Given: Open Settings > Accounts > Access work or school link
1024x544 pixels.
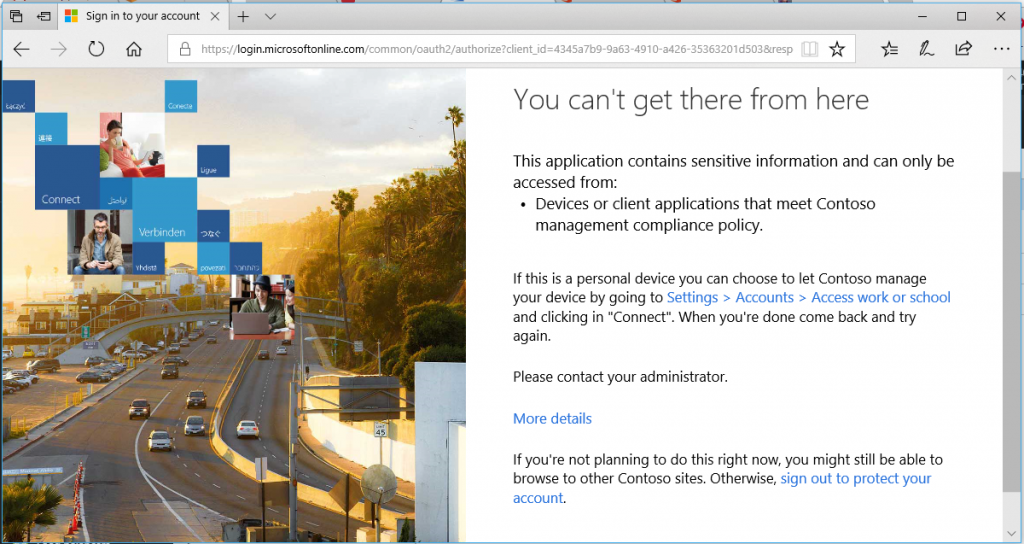Looking at the screenshot, I should point(808,298).
